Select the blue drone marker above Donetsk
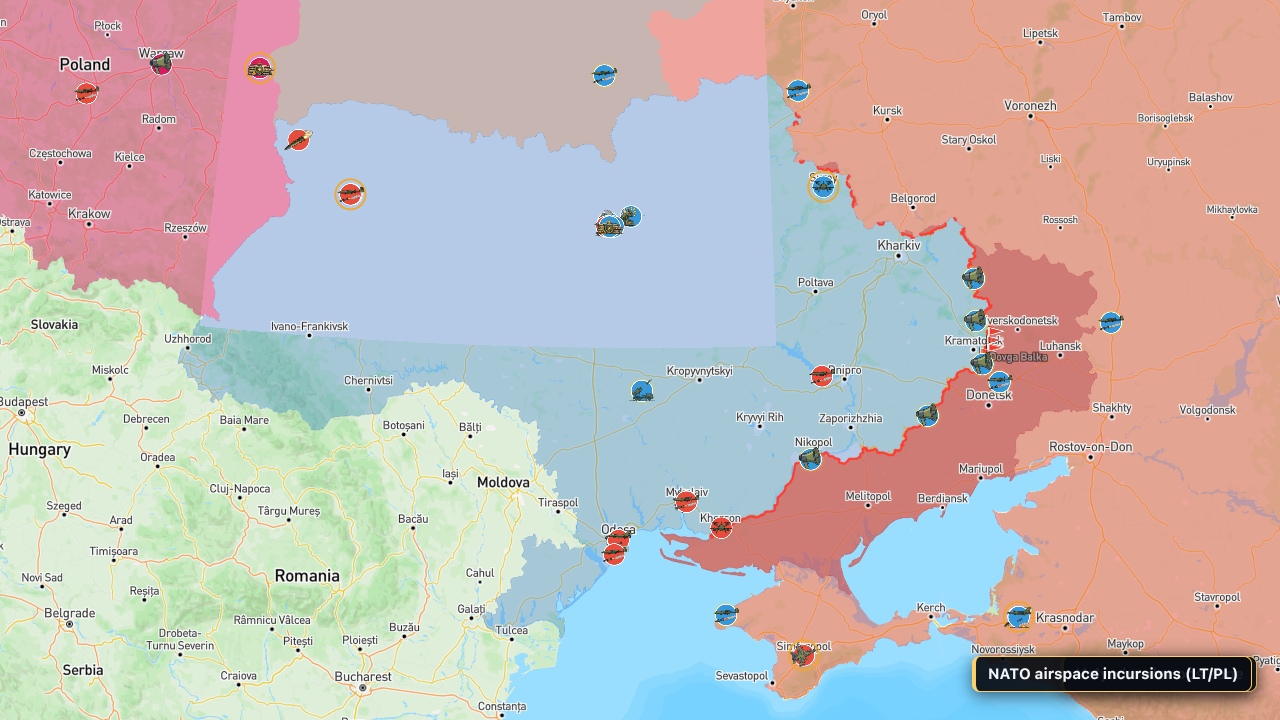1280x720 pixels. (x=999, y=381)
